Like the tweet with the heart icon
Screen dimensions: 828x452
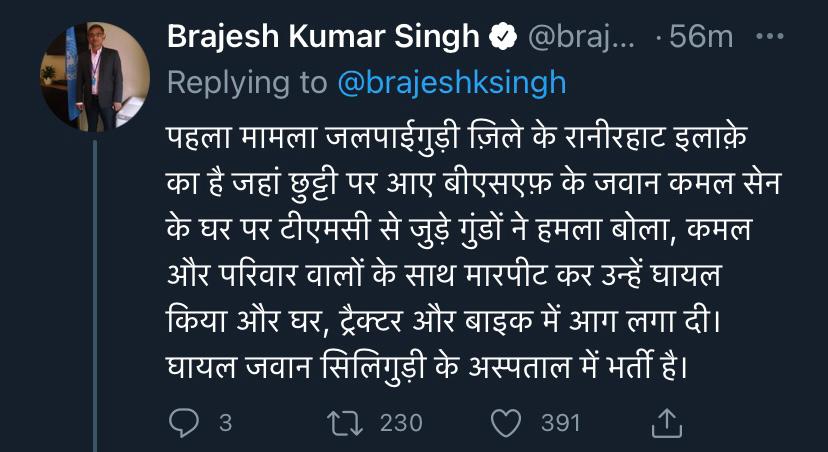508,423
